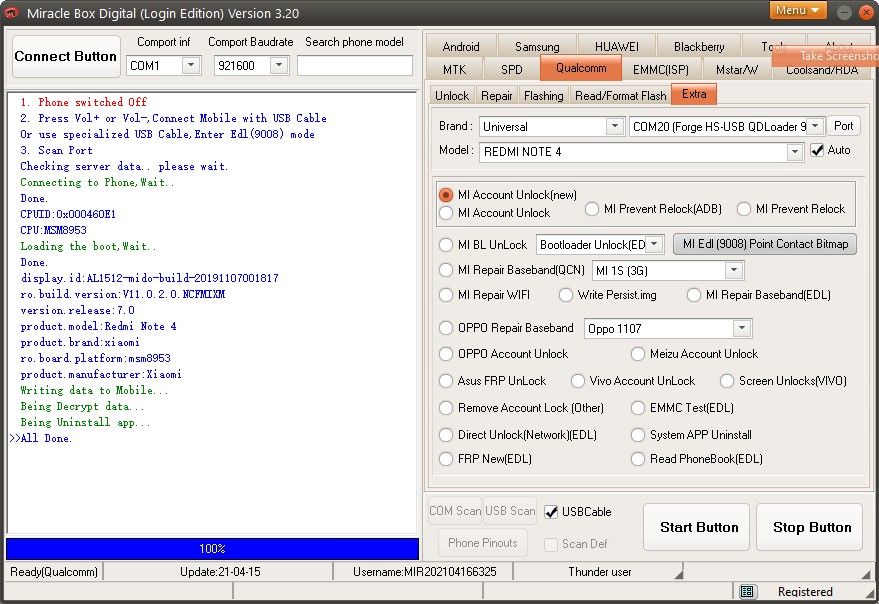Click the Start Button
Viewport: 879px width, 604px height.
click(x=696, y=527)
